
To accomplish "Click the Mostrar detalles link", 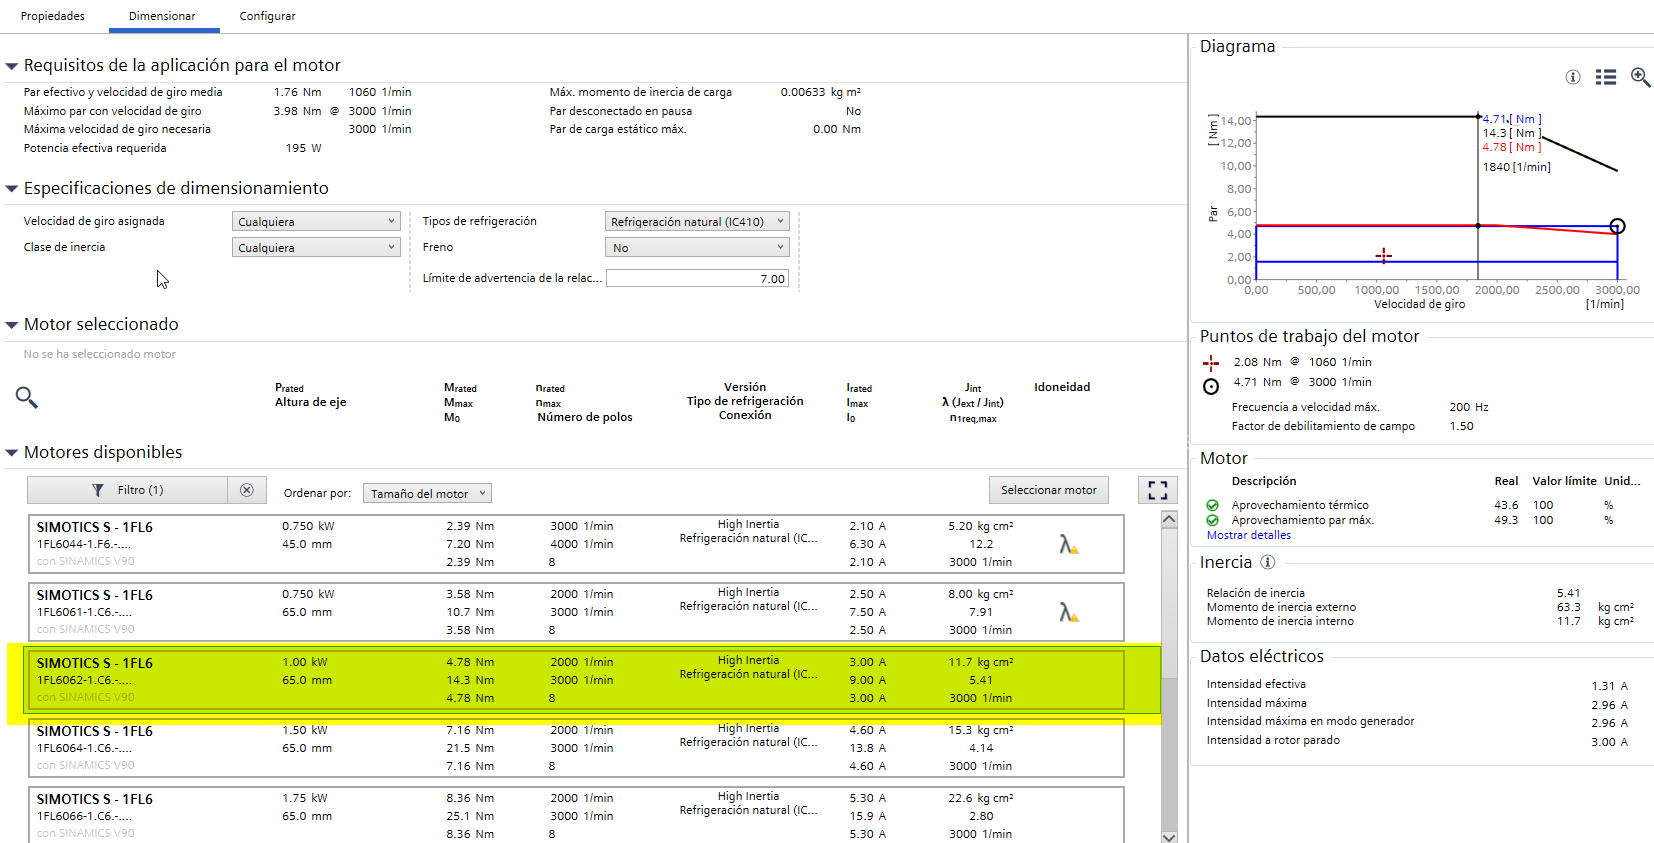I will pyautogui.click(x=1248, y=535).
